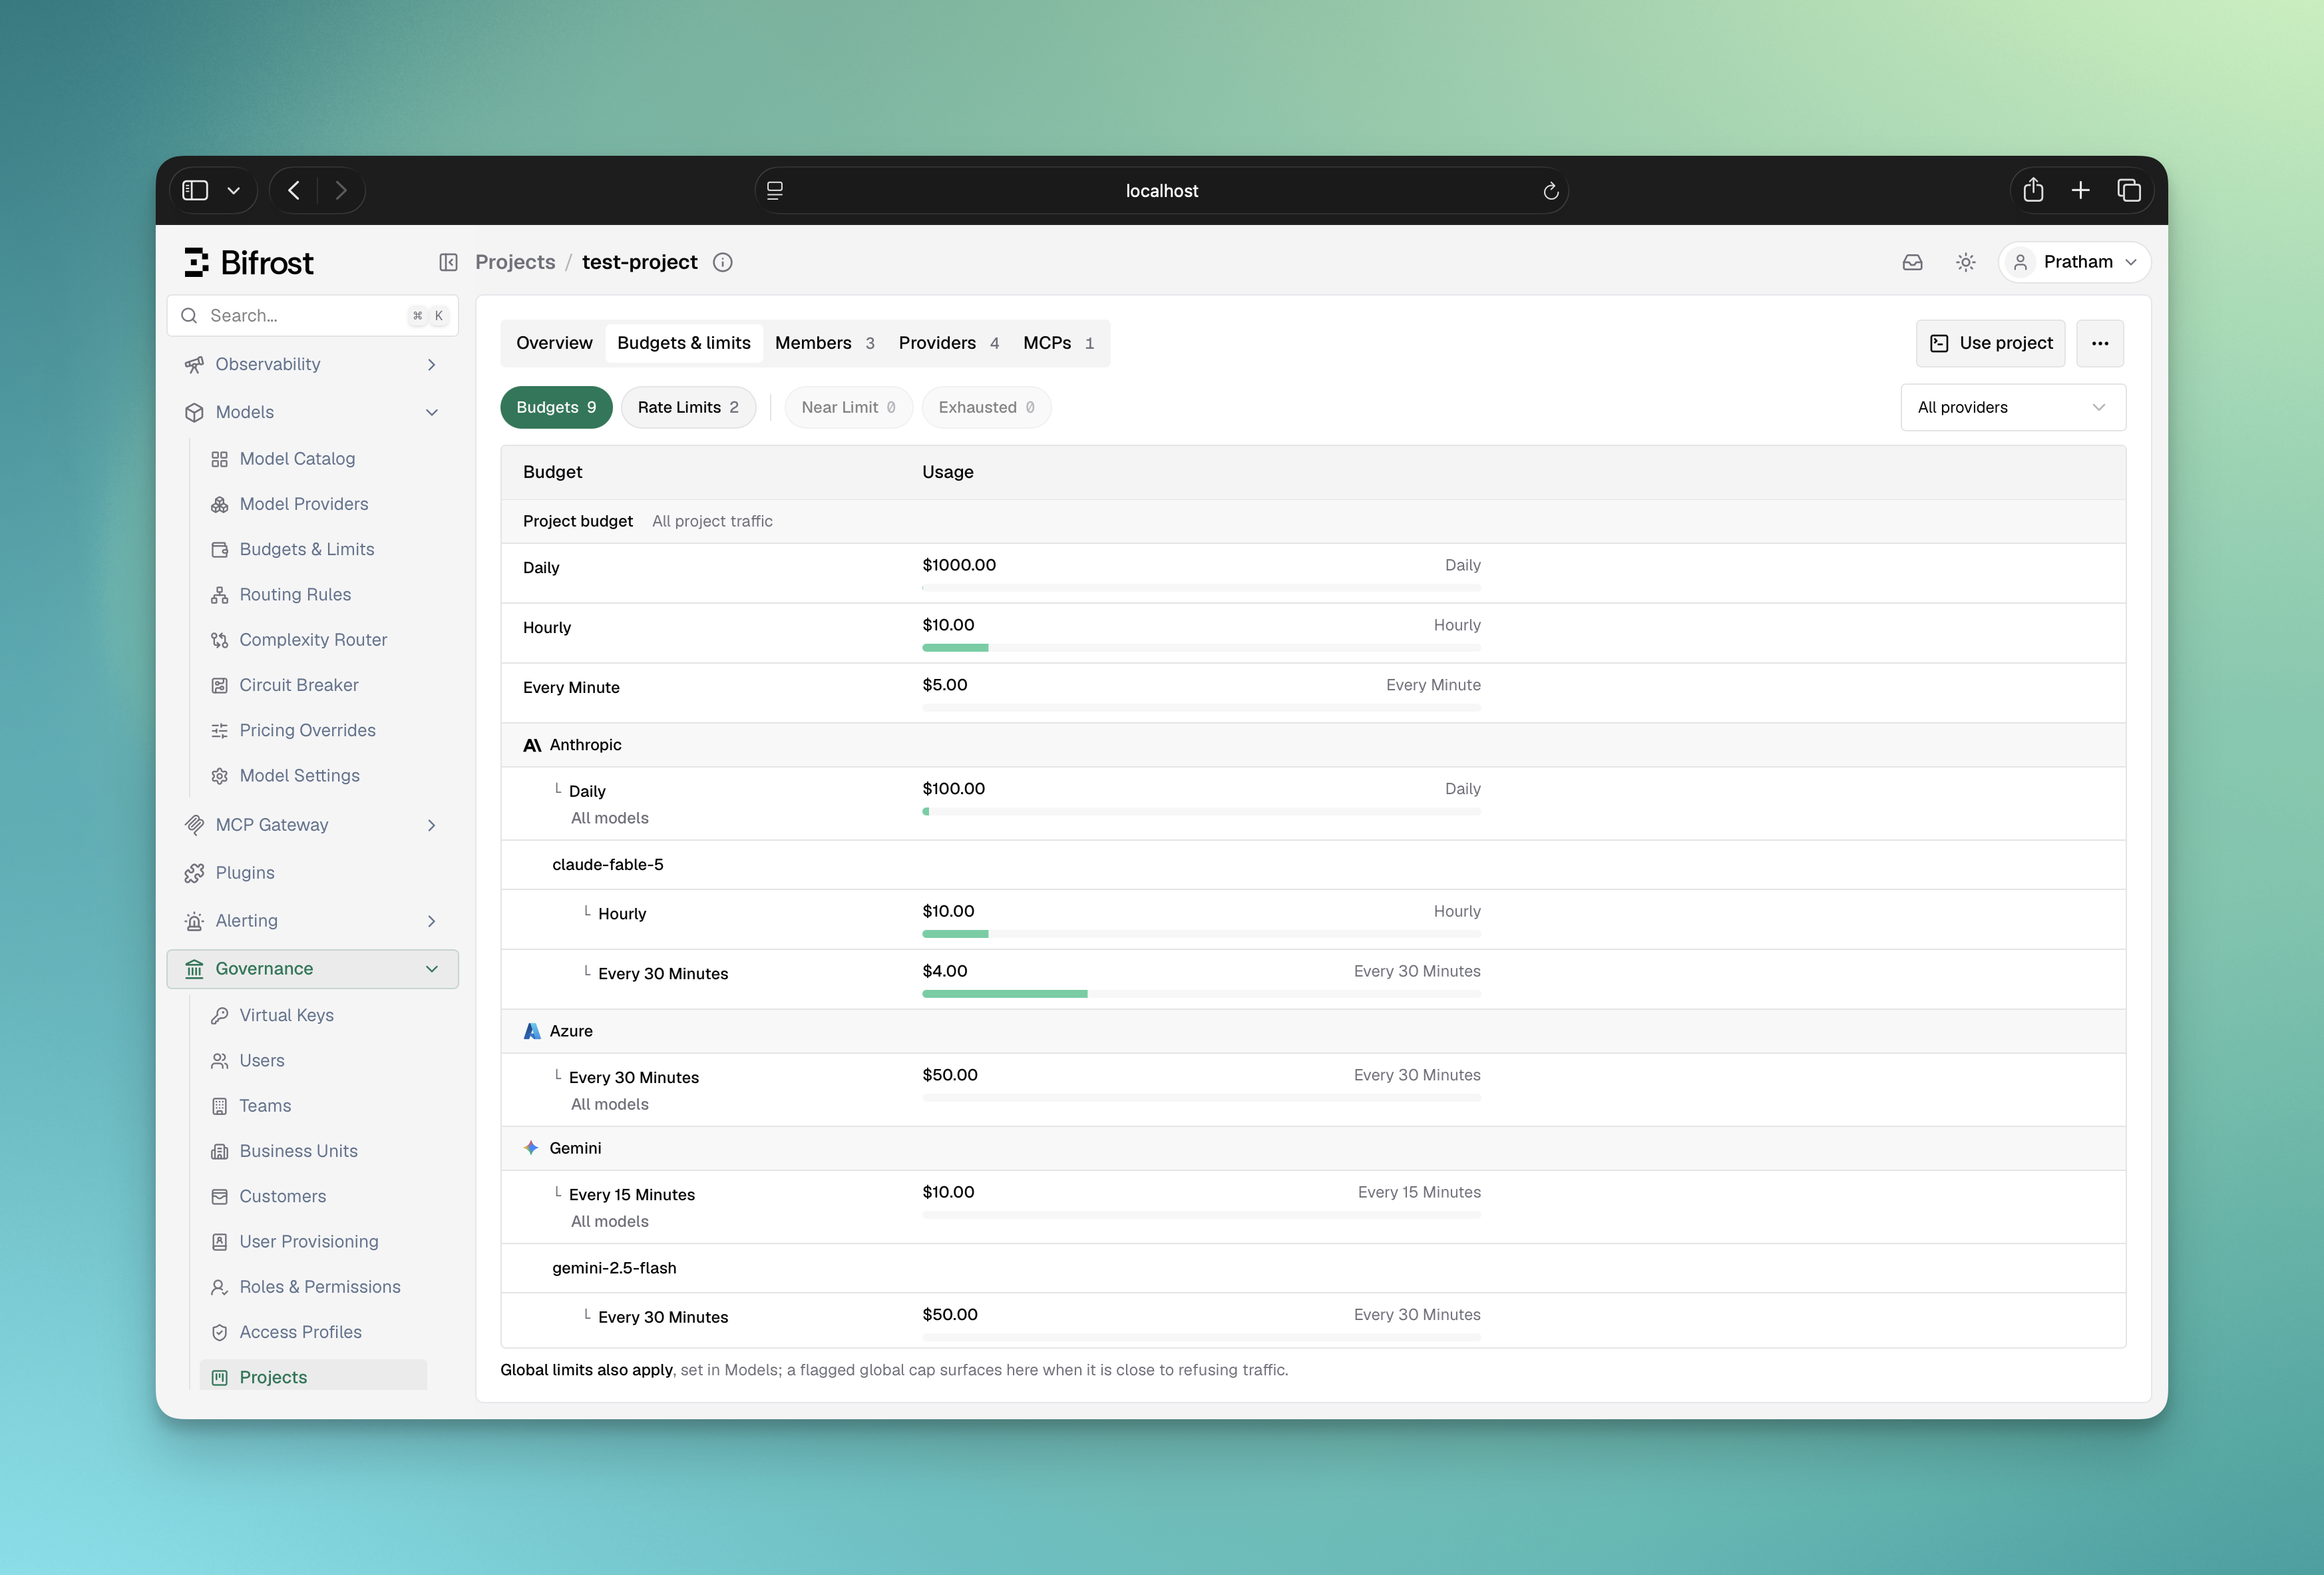Screen dimensions: 2324x1575
Task: Expand the MCP Gateway section
Action: tap(312, 825)
